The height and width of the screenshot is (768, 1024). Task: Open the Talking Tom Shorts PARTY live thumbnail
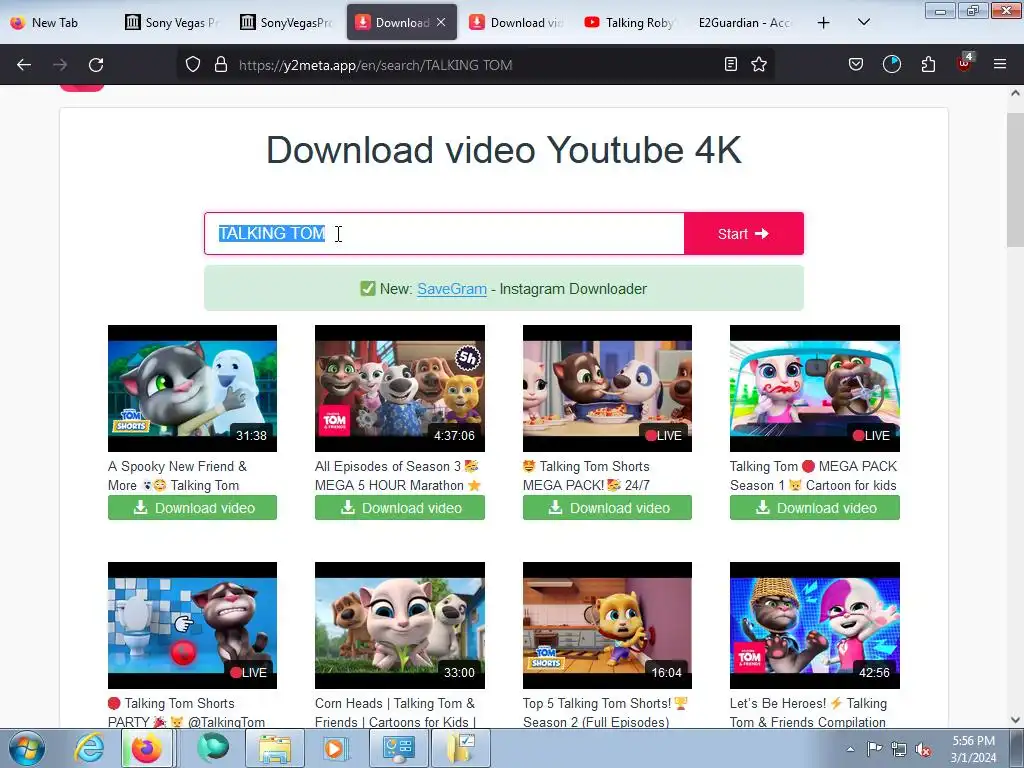(x=192, y=625)
